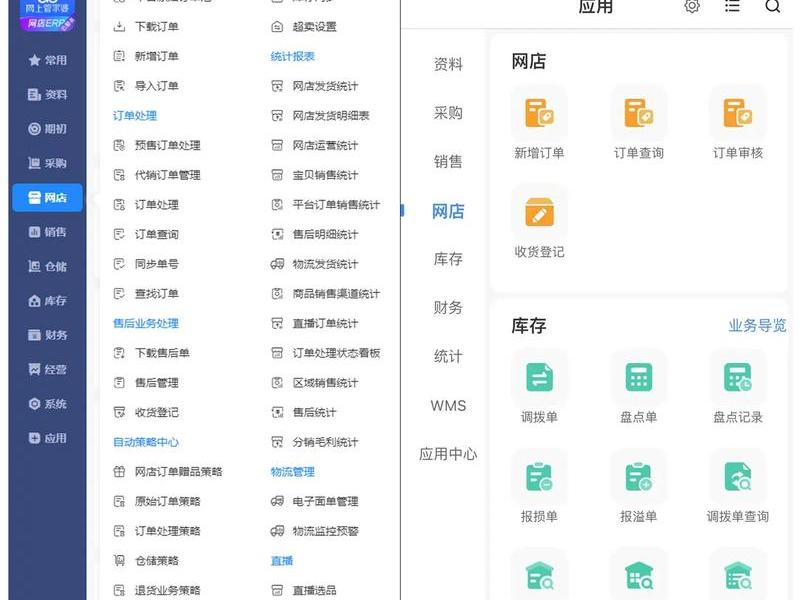Open 原始订单策略 menu entry

(x=157, y=501)
